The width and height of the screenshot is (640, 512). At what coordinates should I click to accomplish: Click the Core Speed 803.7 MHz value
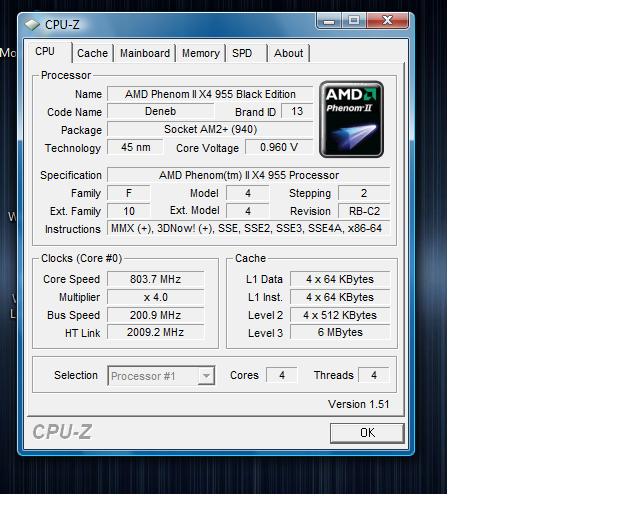coord(156,279)
